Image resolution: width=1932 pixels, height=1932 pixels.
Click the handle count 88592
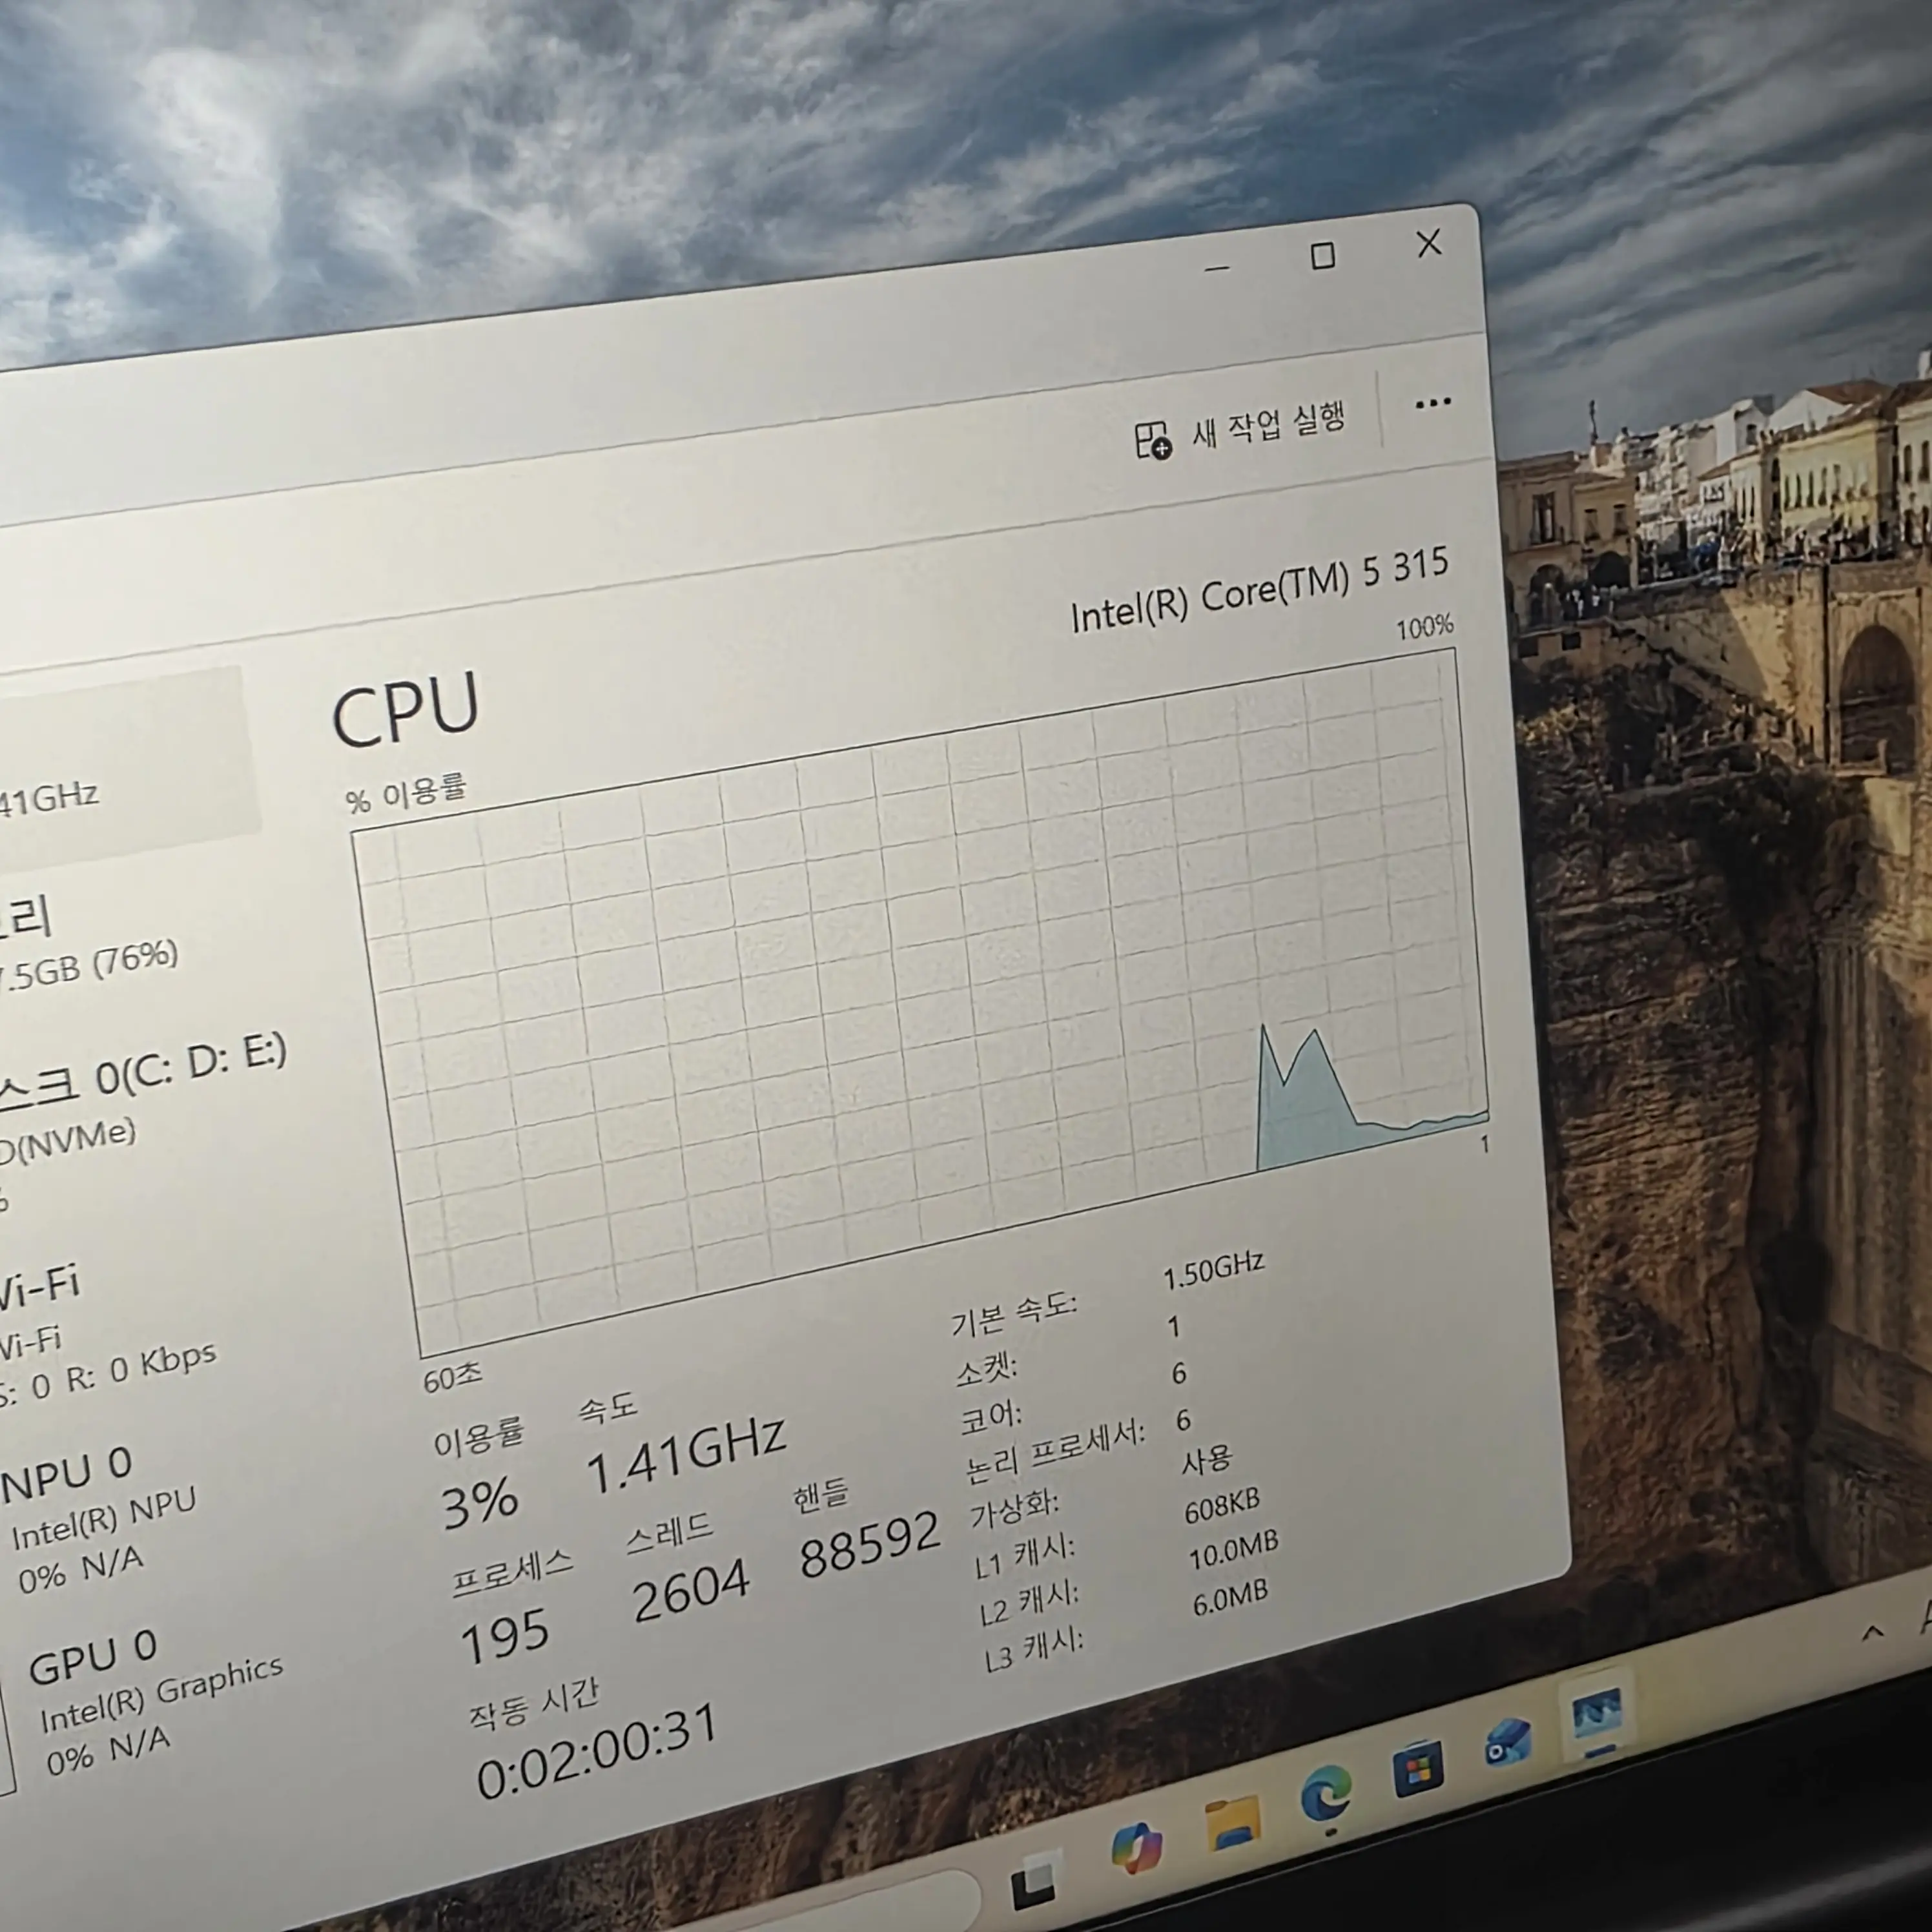870,1544
